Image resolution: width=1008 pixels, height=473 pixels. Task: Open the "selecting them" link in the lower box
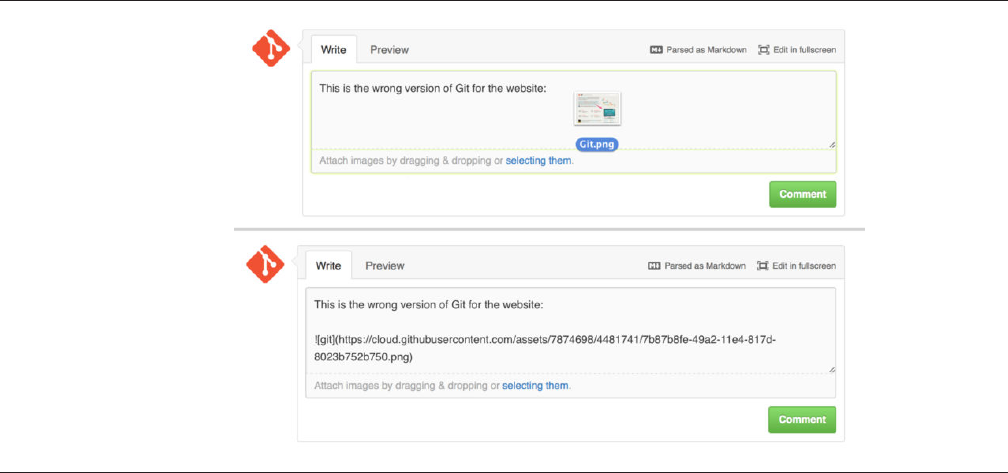coord(535,385)
